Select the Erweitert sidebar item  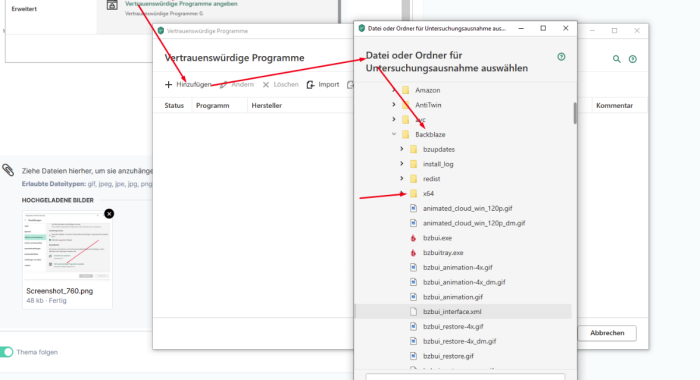pyautogui.click(x=24, y=9)
